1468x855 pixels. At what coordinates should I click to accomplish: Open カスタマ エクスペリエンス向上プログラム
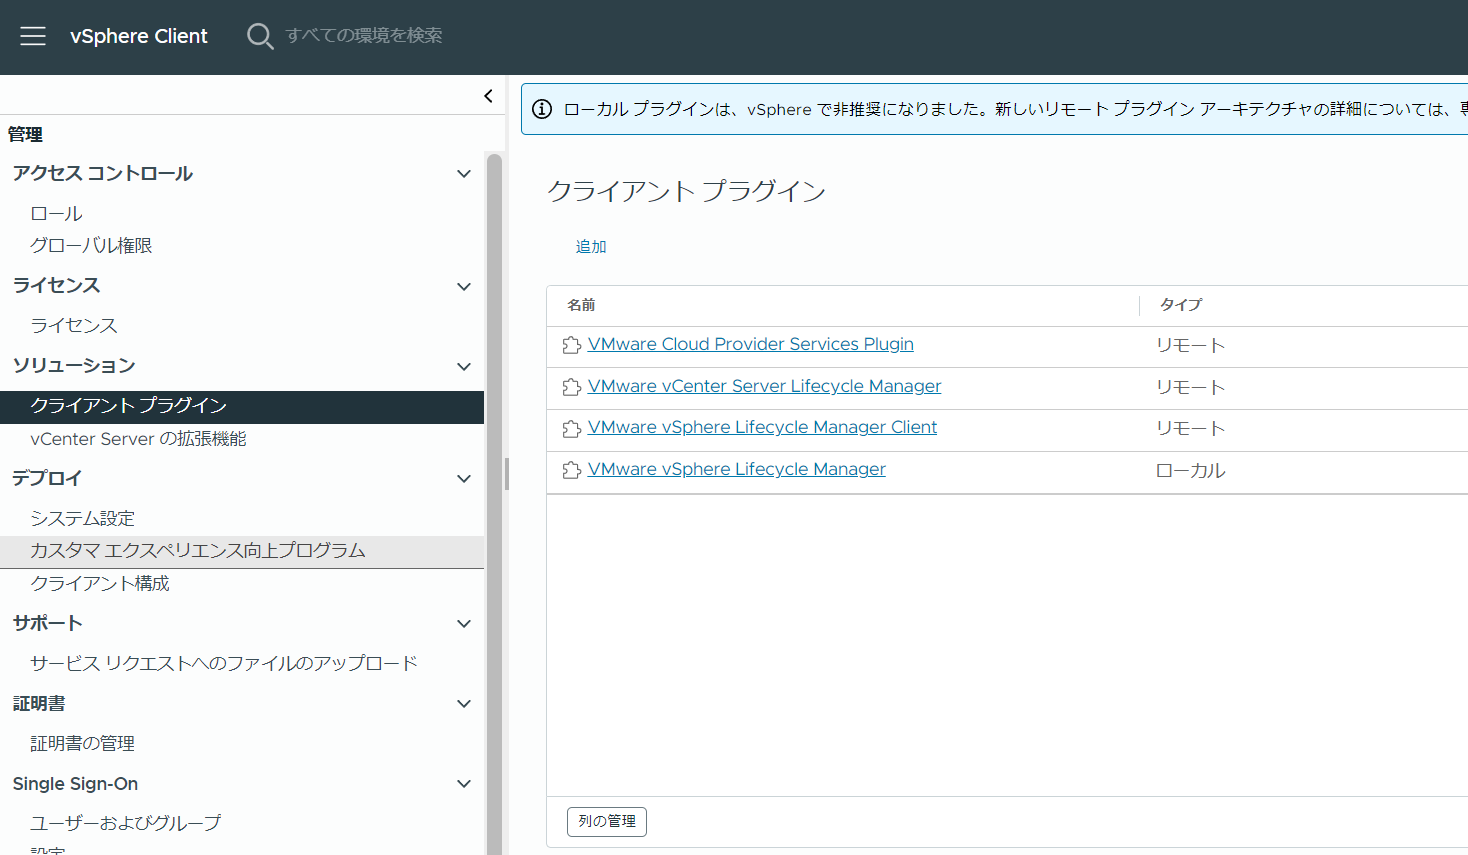[242, 552]
